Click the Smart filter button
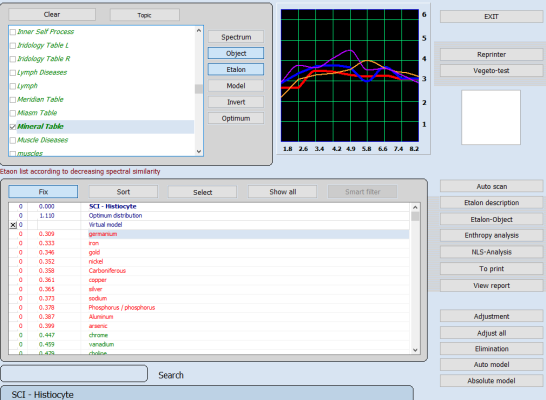546x400 pixels. coord(362,191)
